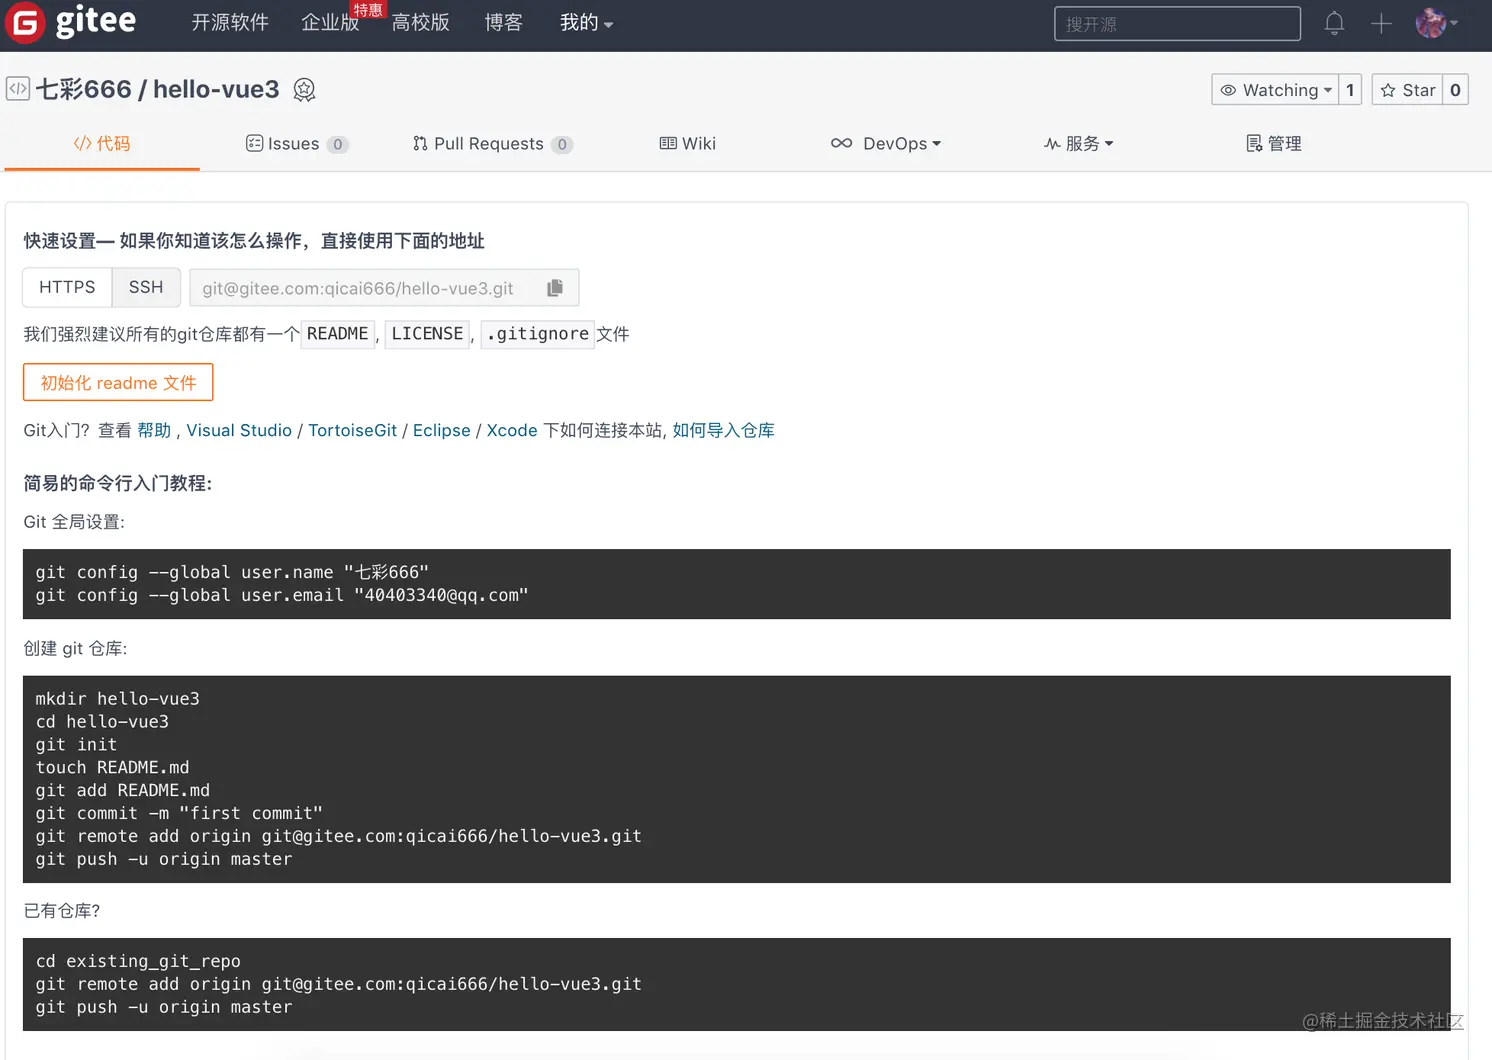Click the 特惠 badge on 企业版

tap(368, 10)
